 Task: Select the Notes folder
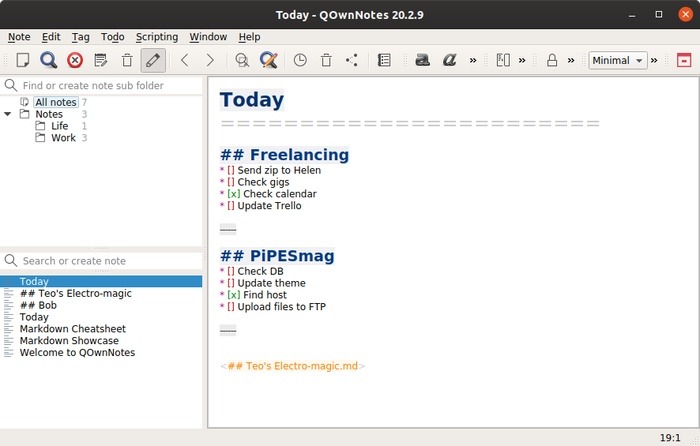[x=49, y=114]
